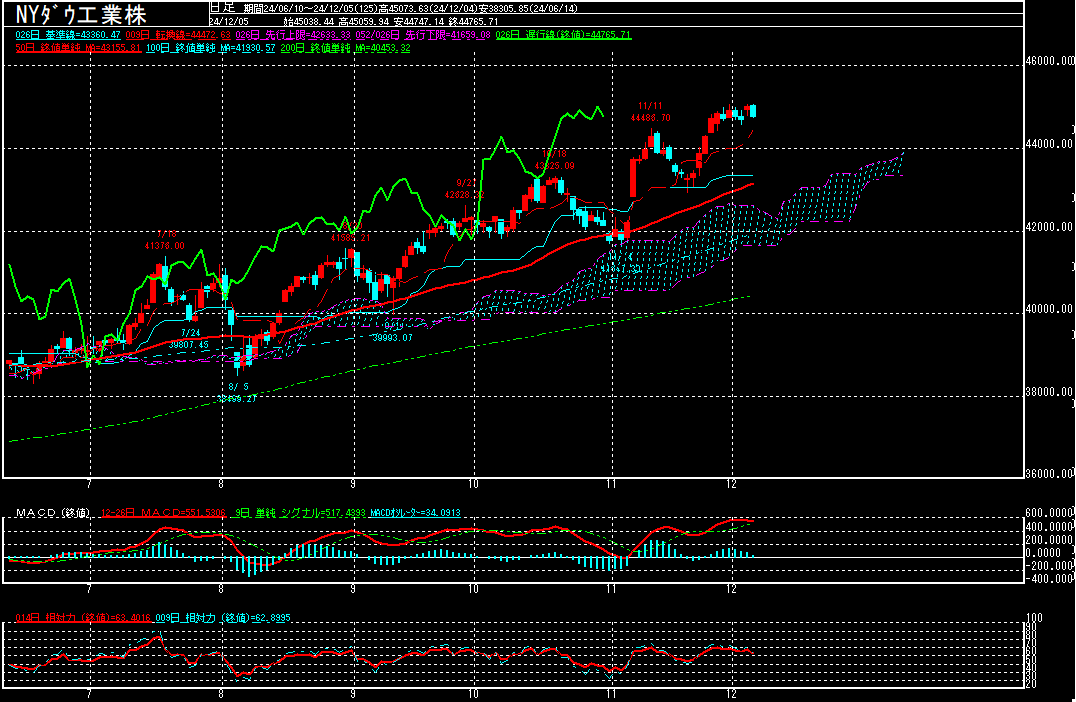Click the 9日 単純 シグナル=517.4393 legend
The width and height of the screenshot is (1076, 702).
(300, 513)
